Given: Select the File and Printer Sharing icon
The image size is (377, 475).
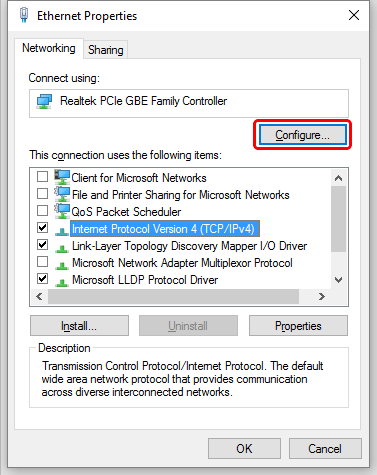Looking at the screenshot, I should 62,194.
